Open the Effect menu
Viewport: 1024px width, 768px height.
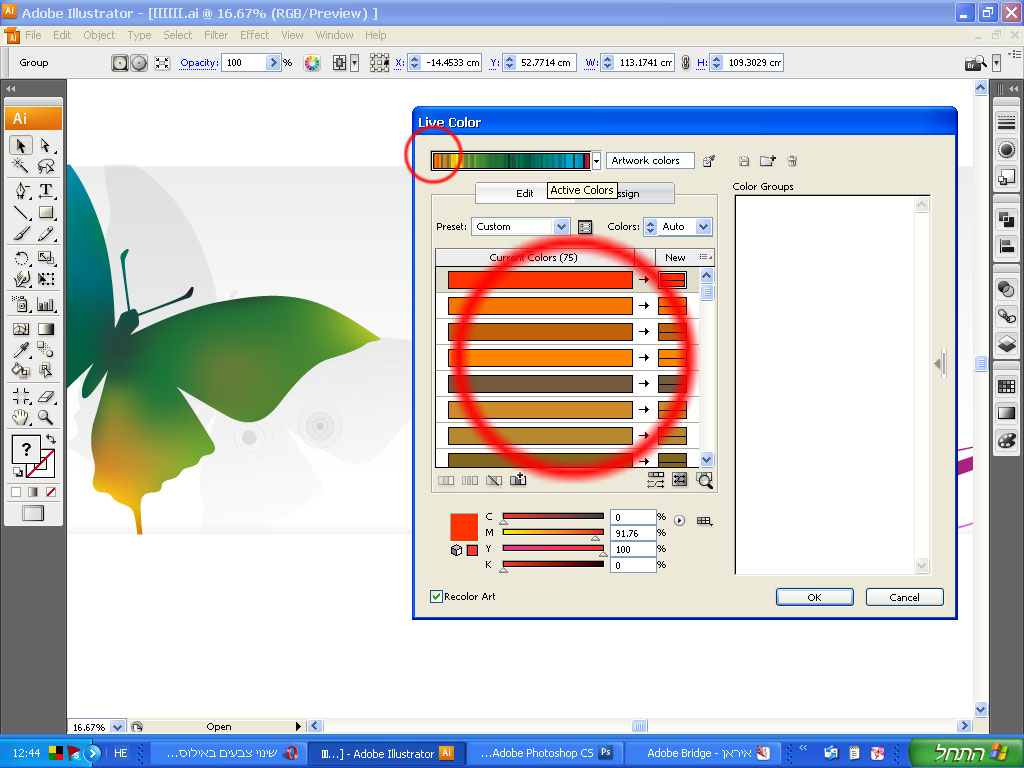point(255,35)
